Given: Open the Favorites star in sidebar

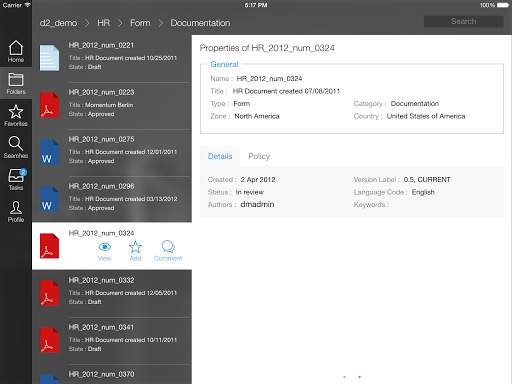Looking at the screenshot, I should (x=16, y=115).
